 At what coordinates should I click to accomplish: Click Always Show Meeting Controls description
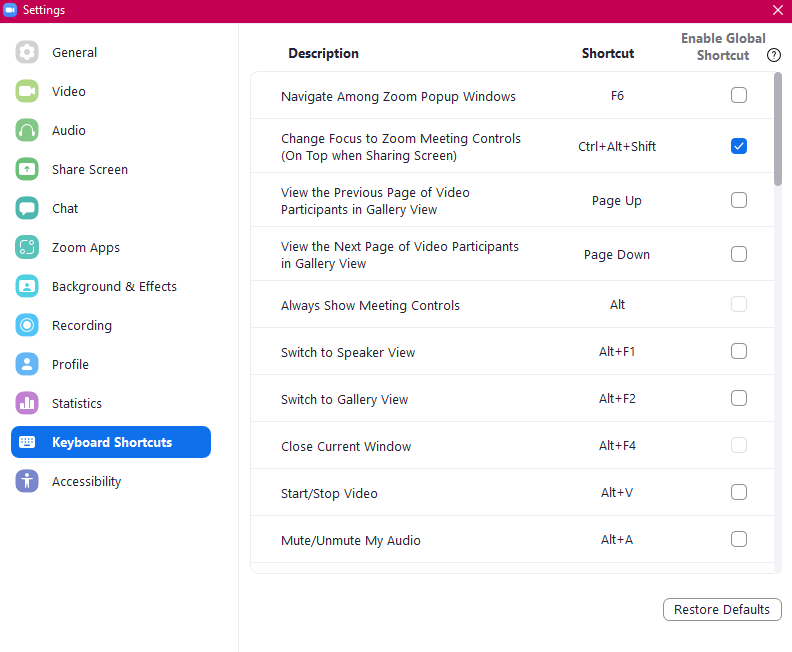coord(370,306)
